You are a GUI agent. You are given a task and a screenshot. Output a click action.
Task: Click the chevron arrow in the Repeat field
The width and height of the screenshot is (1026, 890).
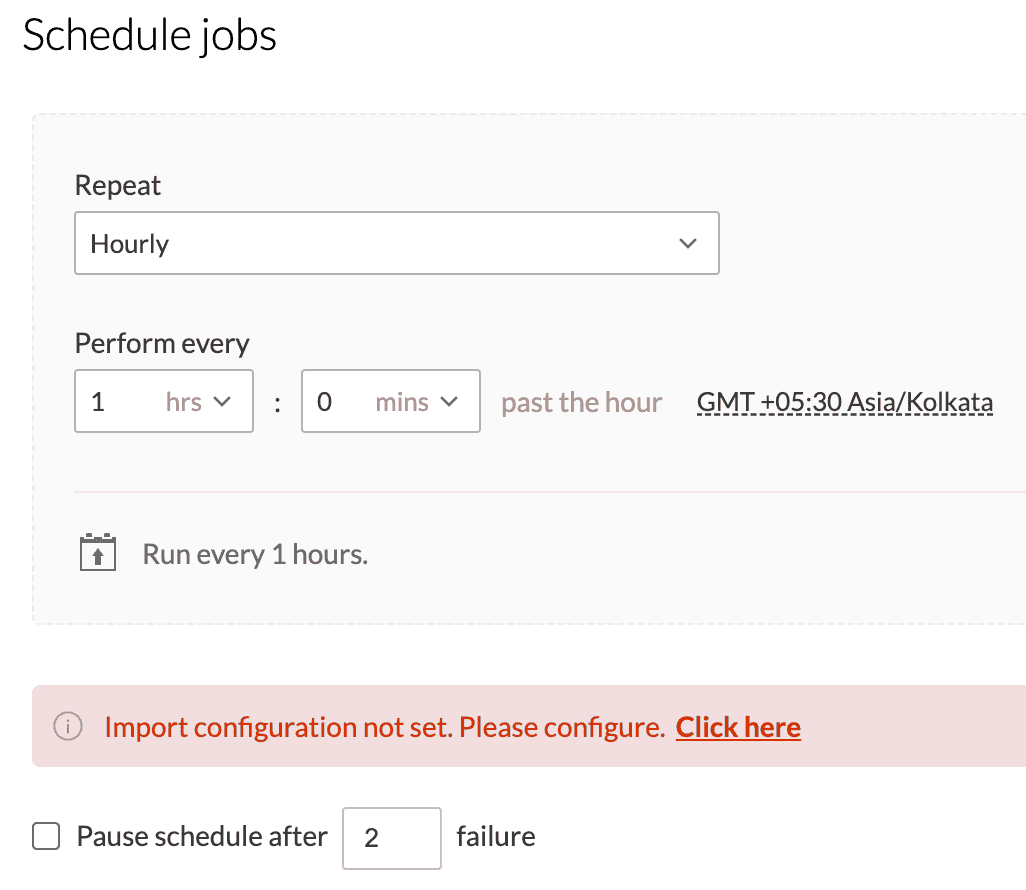[687, 243]
